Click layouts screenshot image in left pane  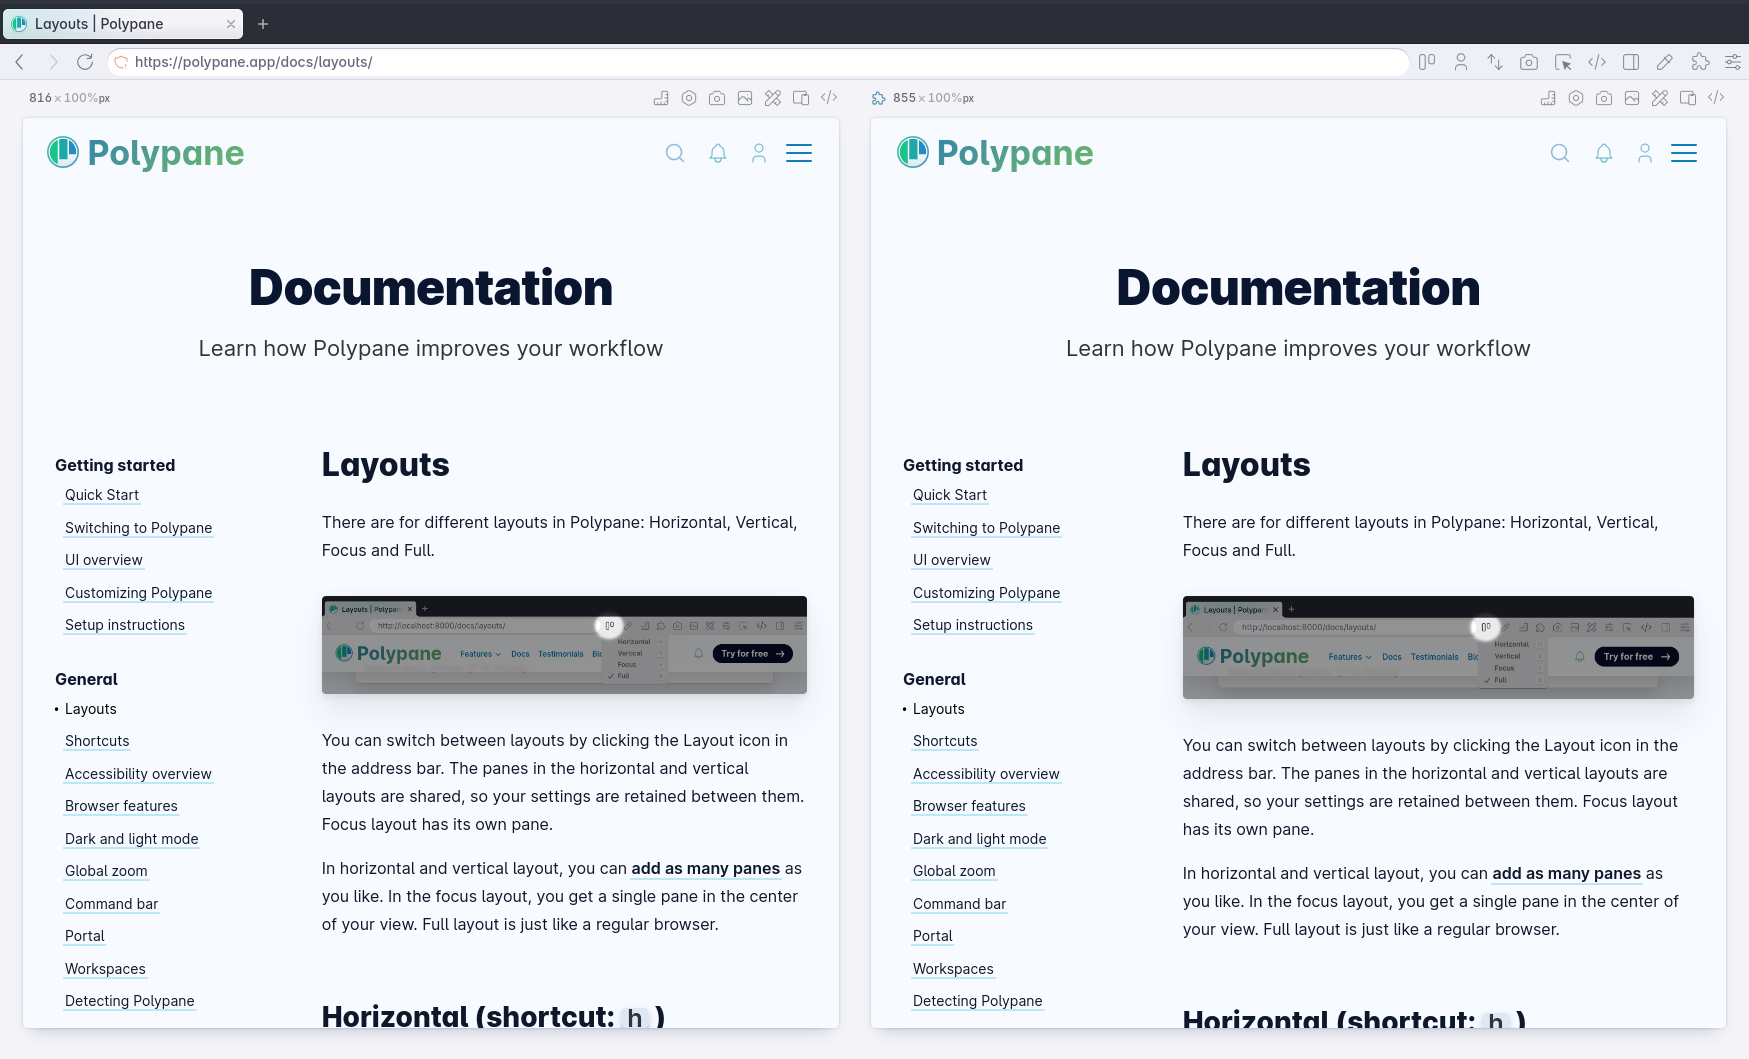(x=564, y=645)
